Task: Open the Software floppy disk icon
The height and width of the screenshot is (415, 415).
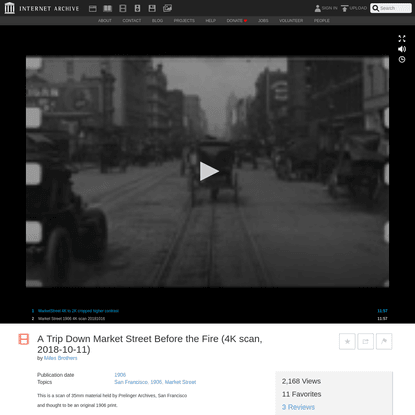Action: 152,8
